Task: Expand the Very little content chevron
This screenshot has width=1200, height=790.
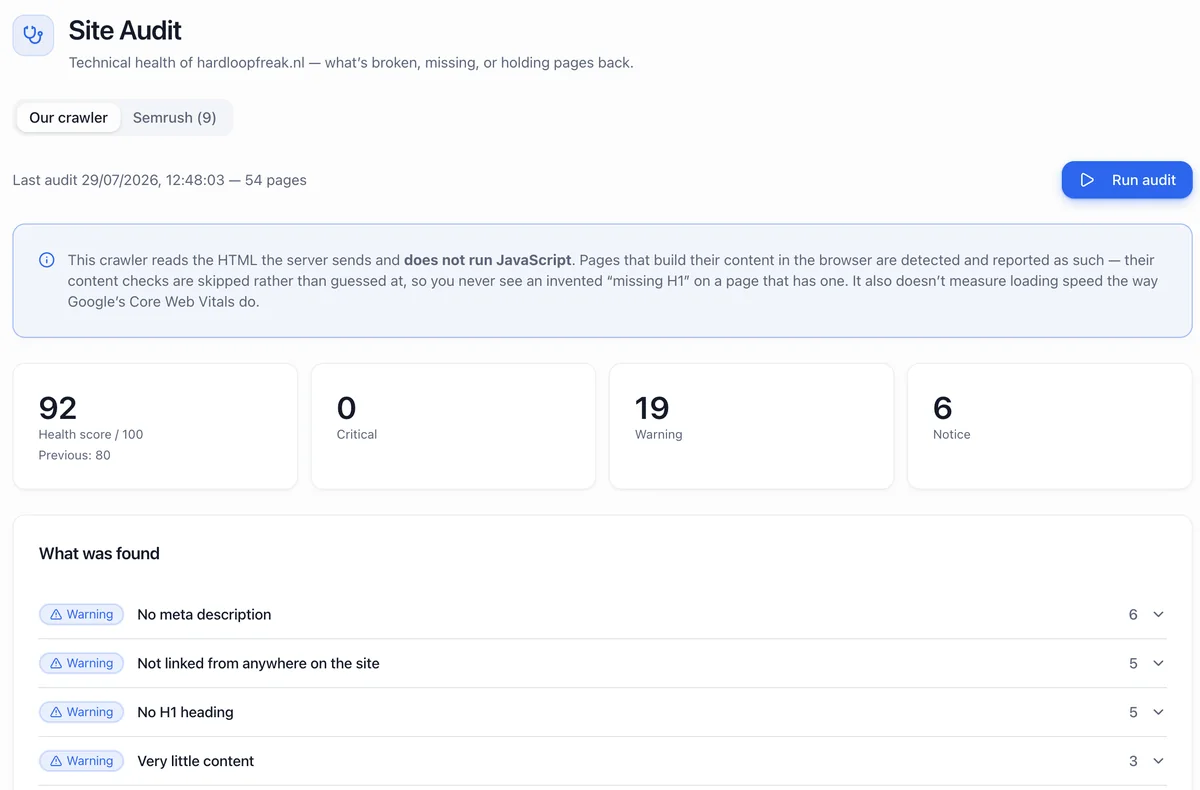Action: point(1158,762)
